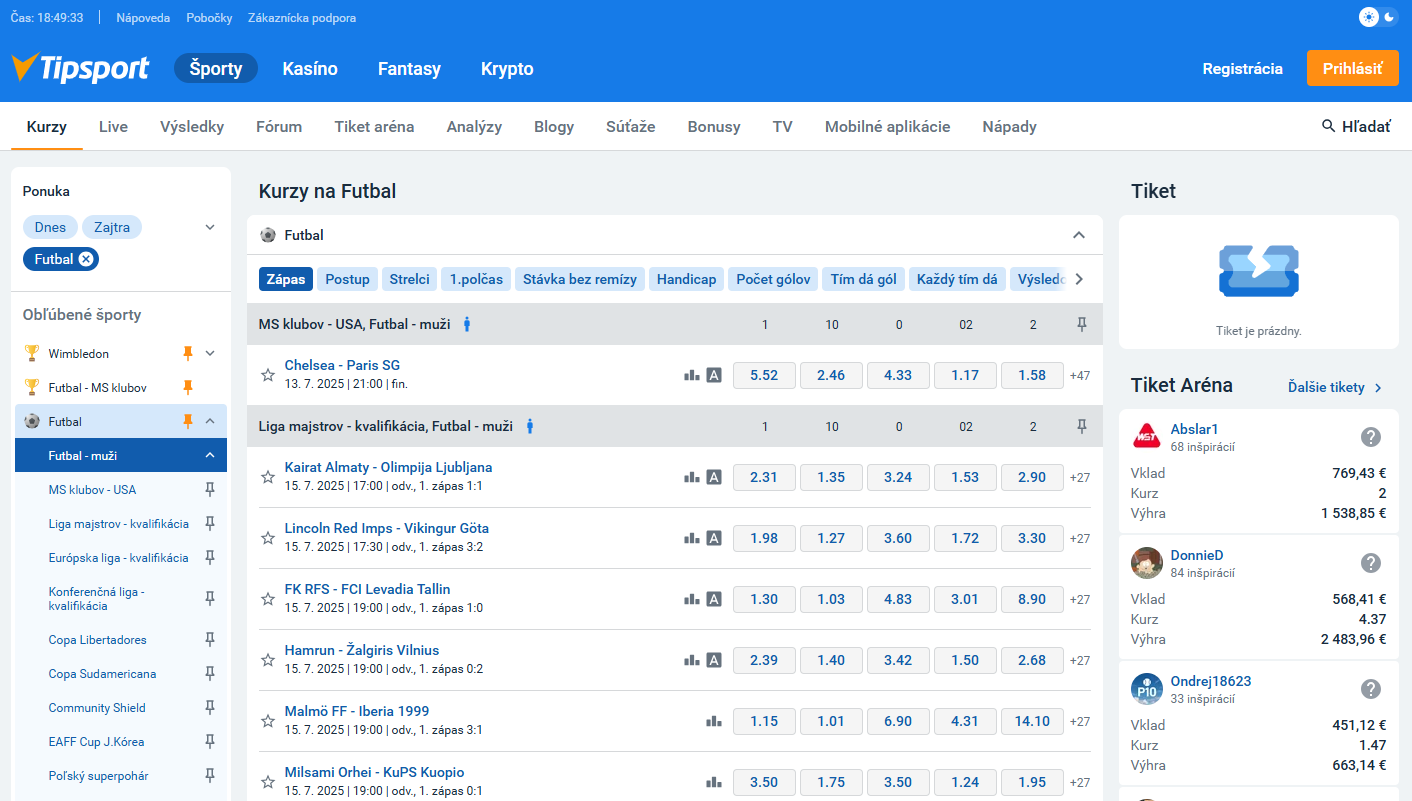Click the Wimbledon trophy icon
The width and height of the screenshot is (1412, 801).
point(32,353)
